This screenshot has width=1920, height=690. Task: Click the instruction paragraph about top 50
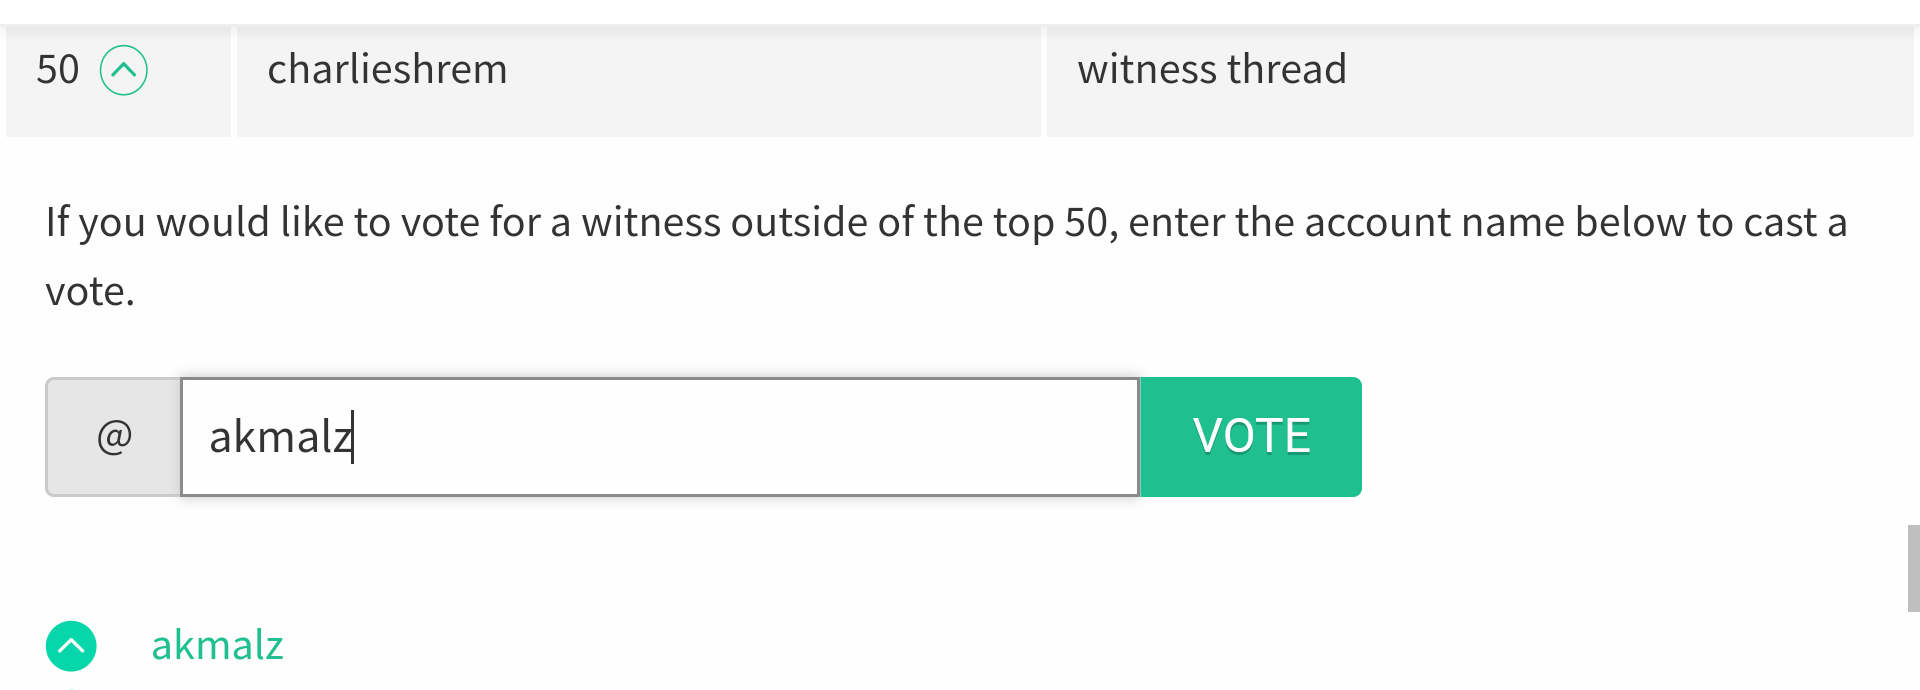point(946,256)
